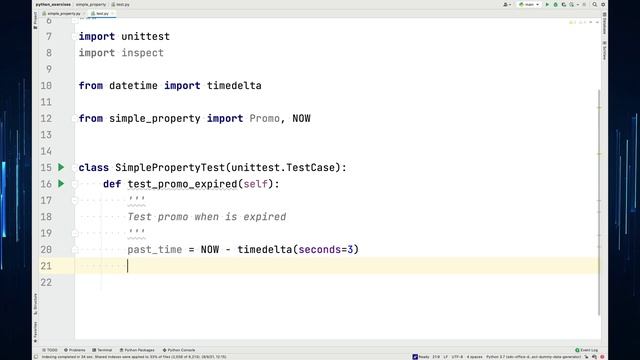The width and height of the screenshot is (640, 360).
Task: Open the TODO tool window
Action: (x=50, y=350)
